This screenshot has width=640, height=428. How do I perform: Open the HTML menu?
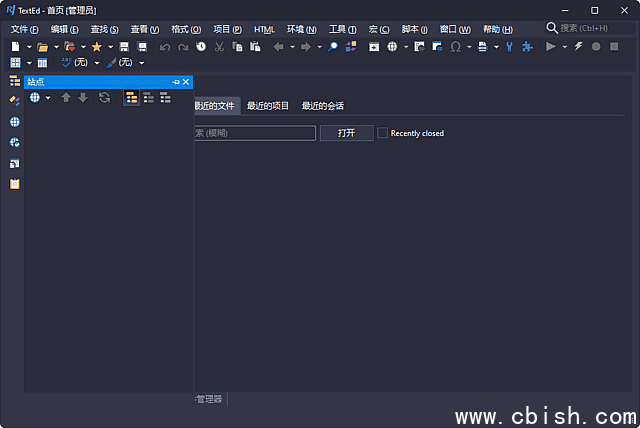click(x=264, y=29)
